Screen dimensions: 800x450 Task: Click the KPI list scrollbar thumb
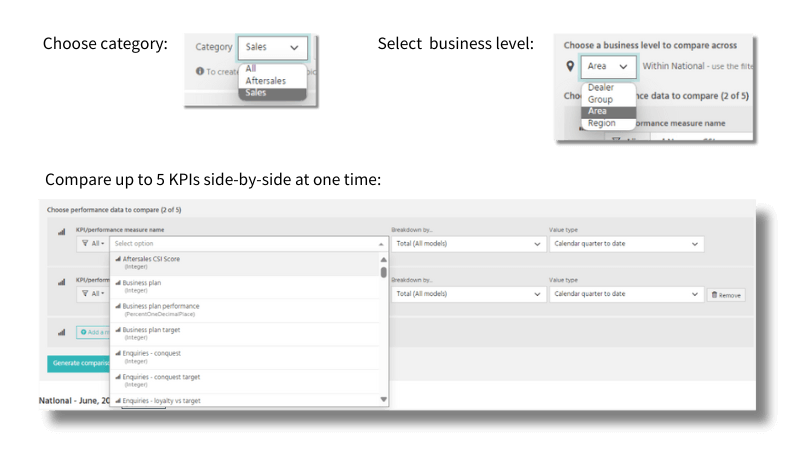point(384,272)
